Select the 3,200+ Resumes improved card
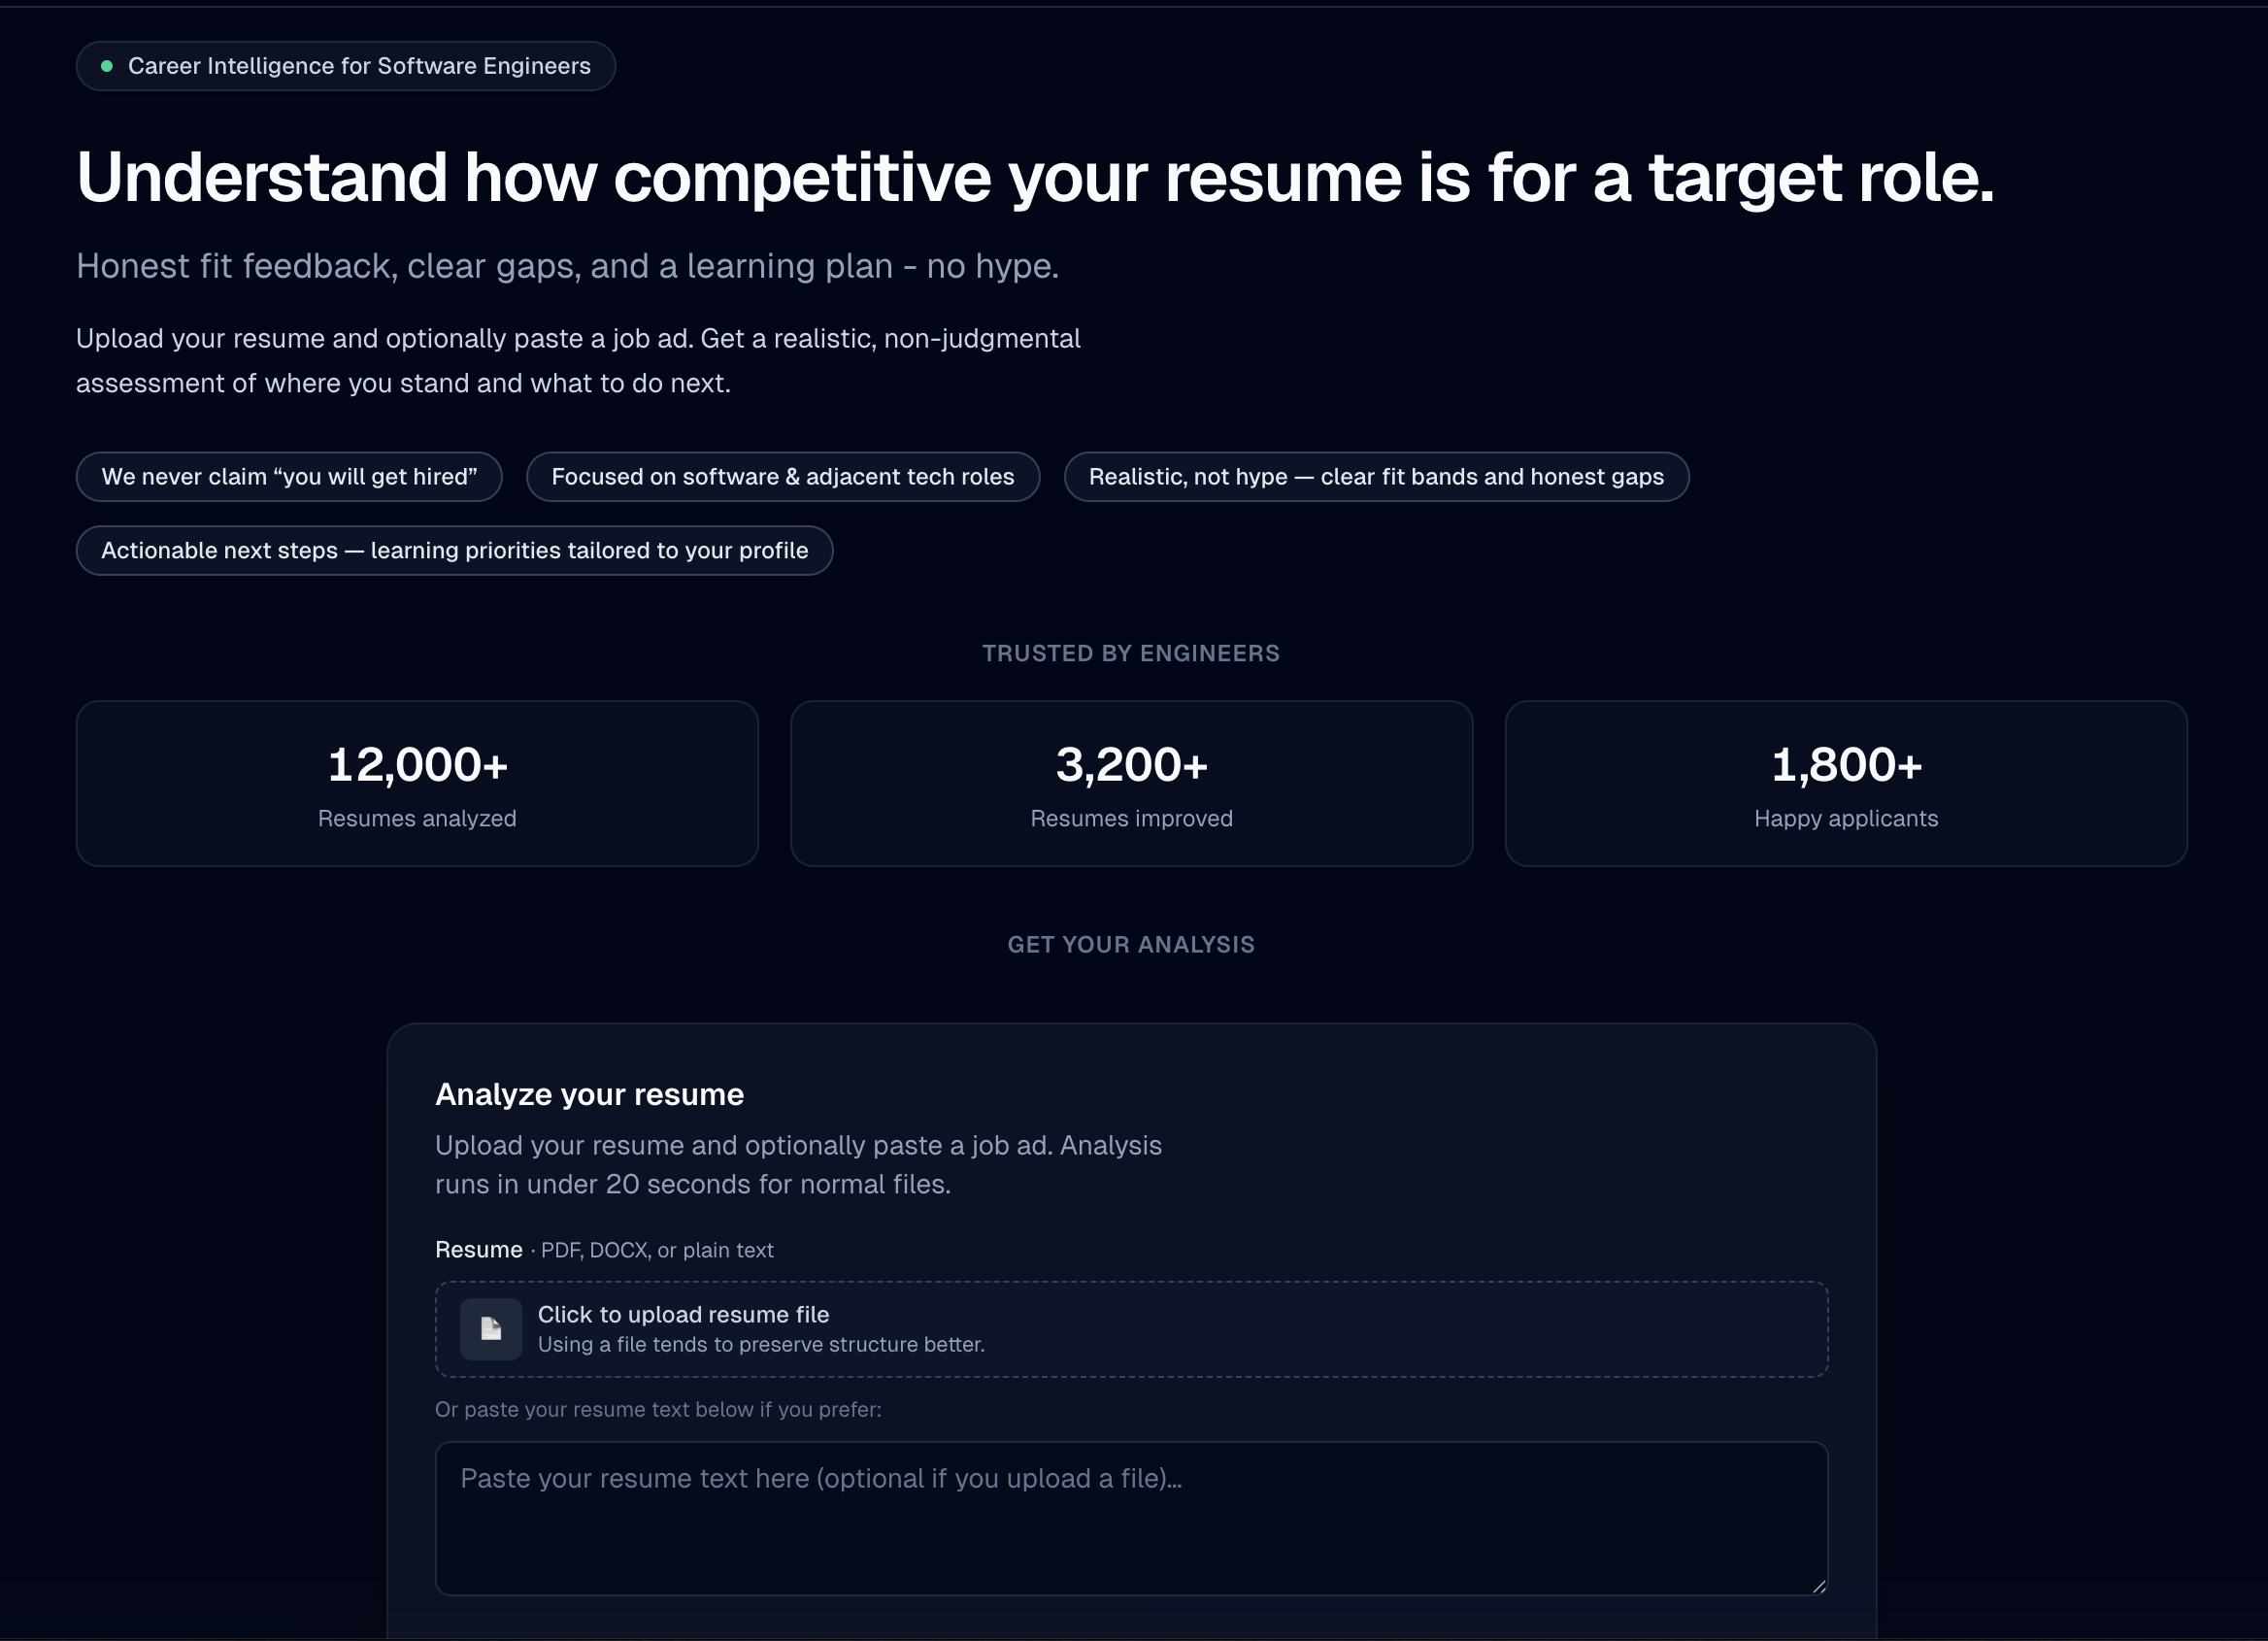This screenshot has width=2268, height=1641. point(1131,783)
